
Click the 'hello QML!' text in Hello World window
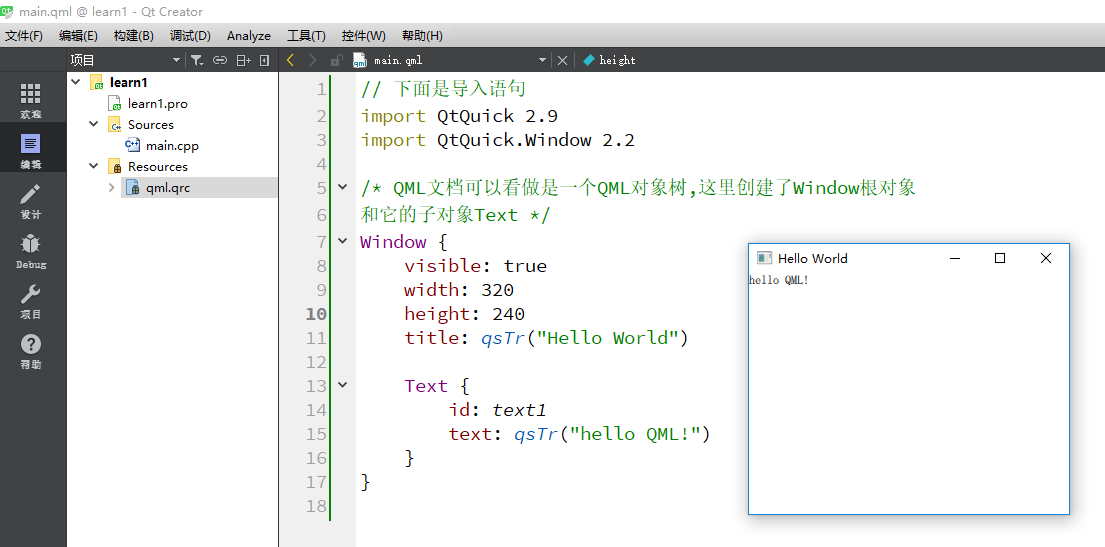point(779,281)
